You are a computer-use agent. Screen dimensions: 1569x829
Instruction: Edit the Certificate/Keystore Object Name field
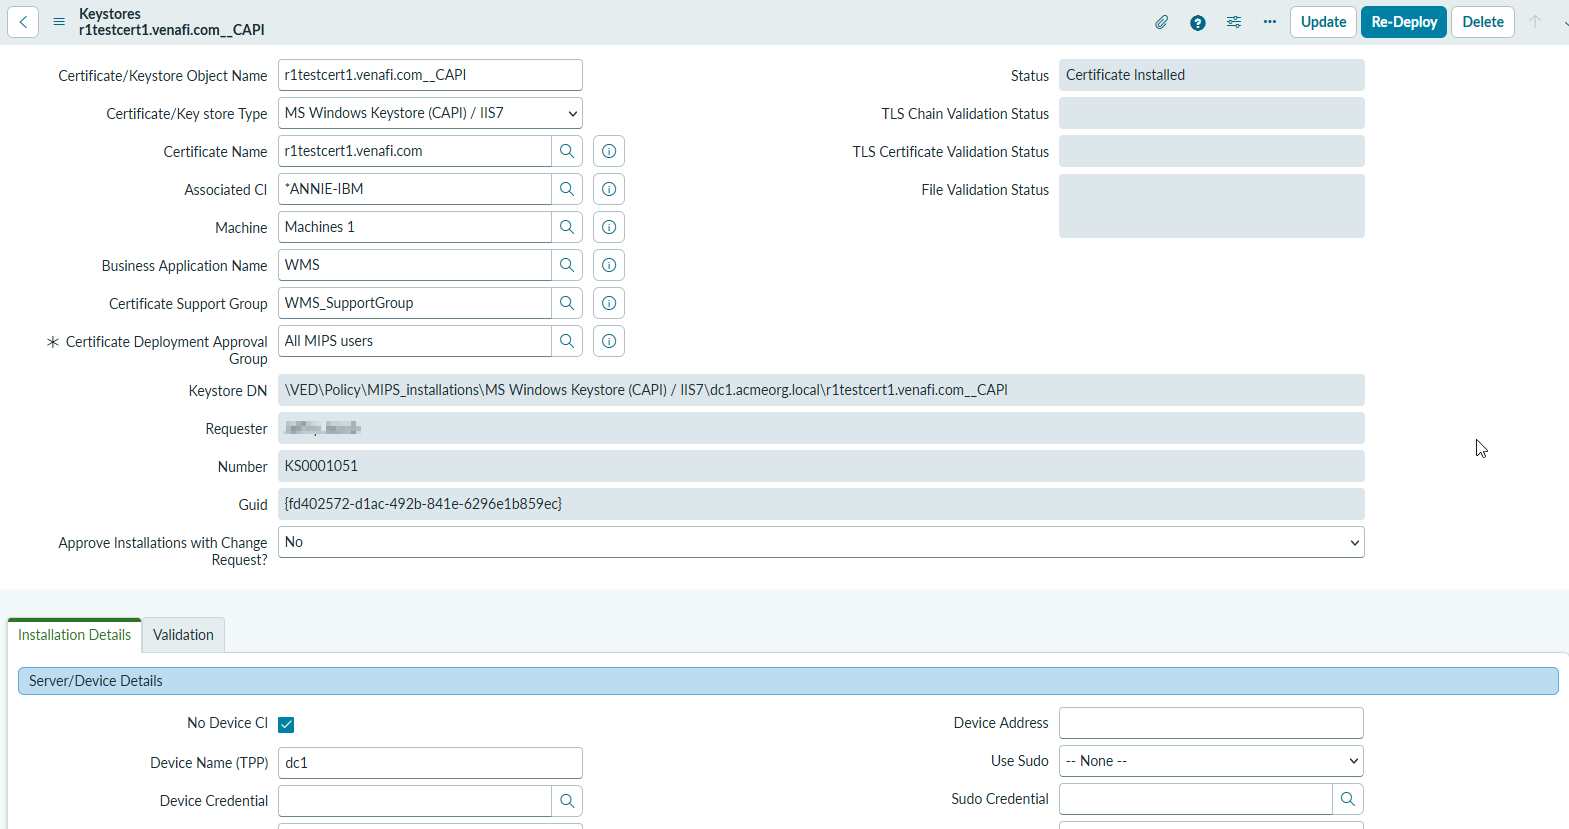coord(430,75)
